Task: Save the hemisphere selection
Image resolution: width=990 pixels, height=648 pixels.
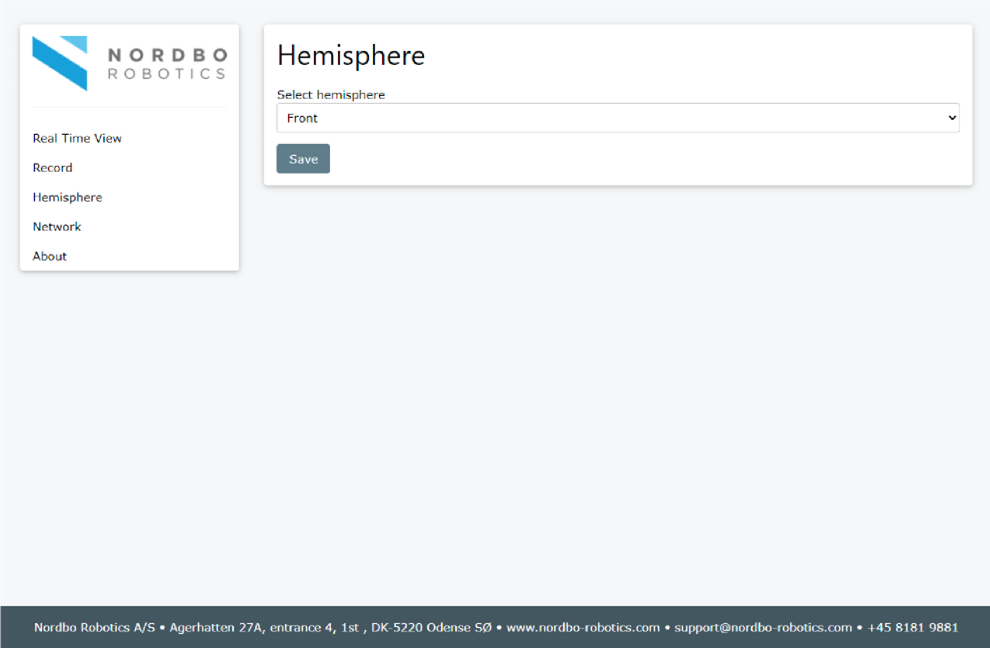Action: (303, 159)
